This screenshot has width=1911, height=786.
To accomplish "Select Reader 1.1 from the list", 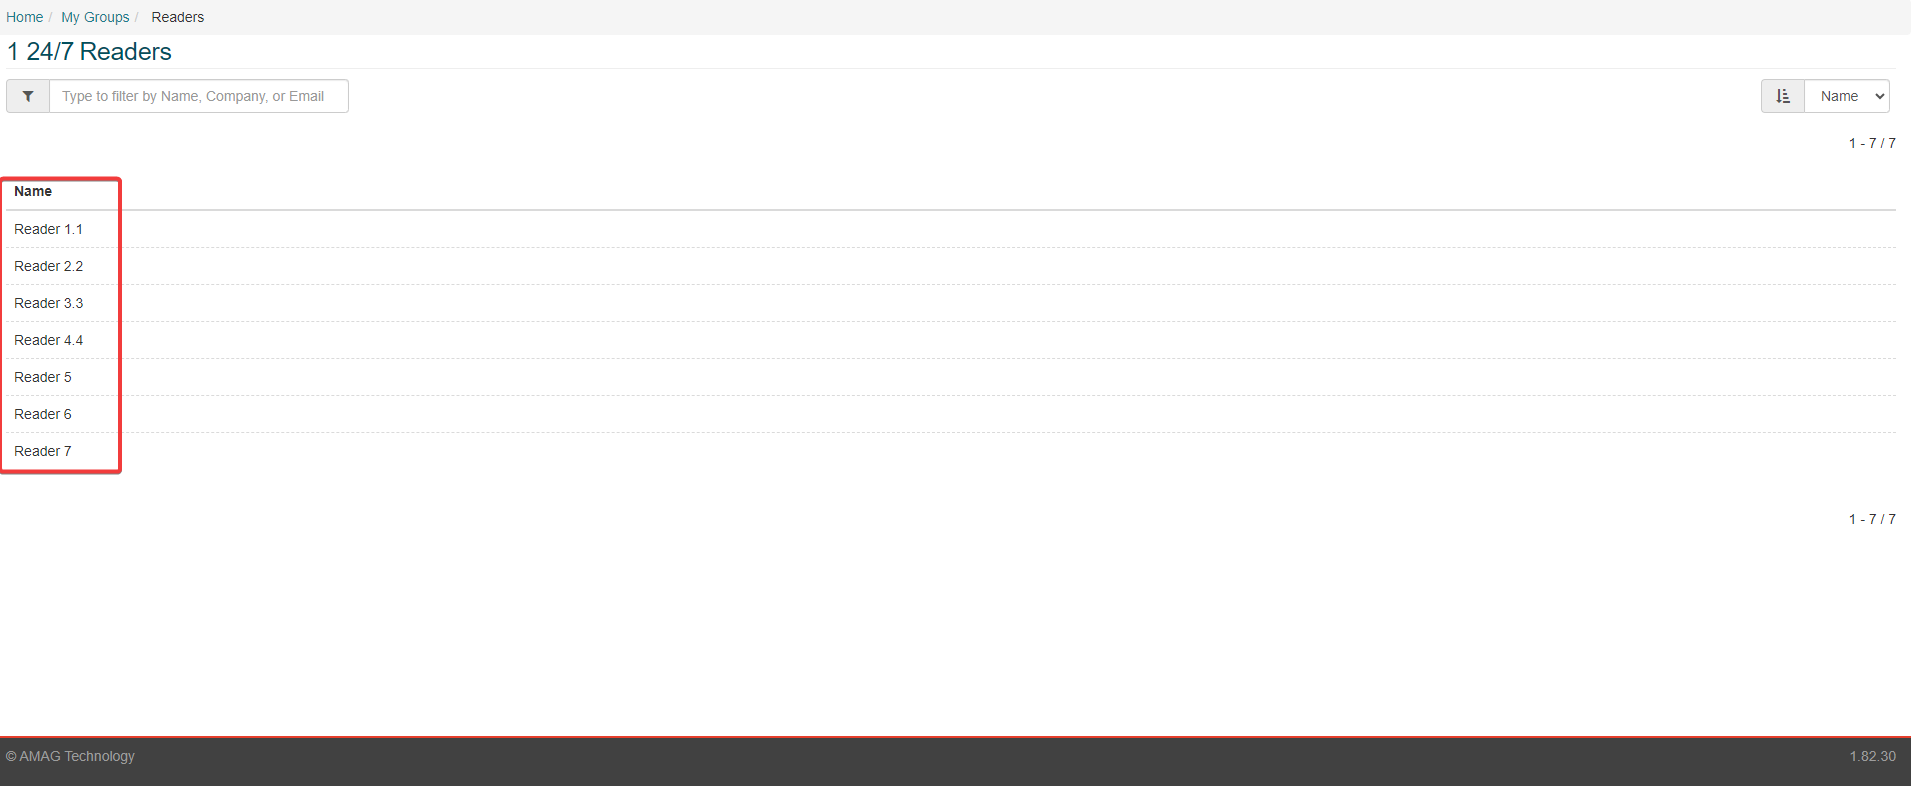I will pyautogui.click(x=48, y=229).
